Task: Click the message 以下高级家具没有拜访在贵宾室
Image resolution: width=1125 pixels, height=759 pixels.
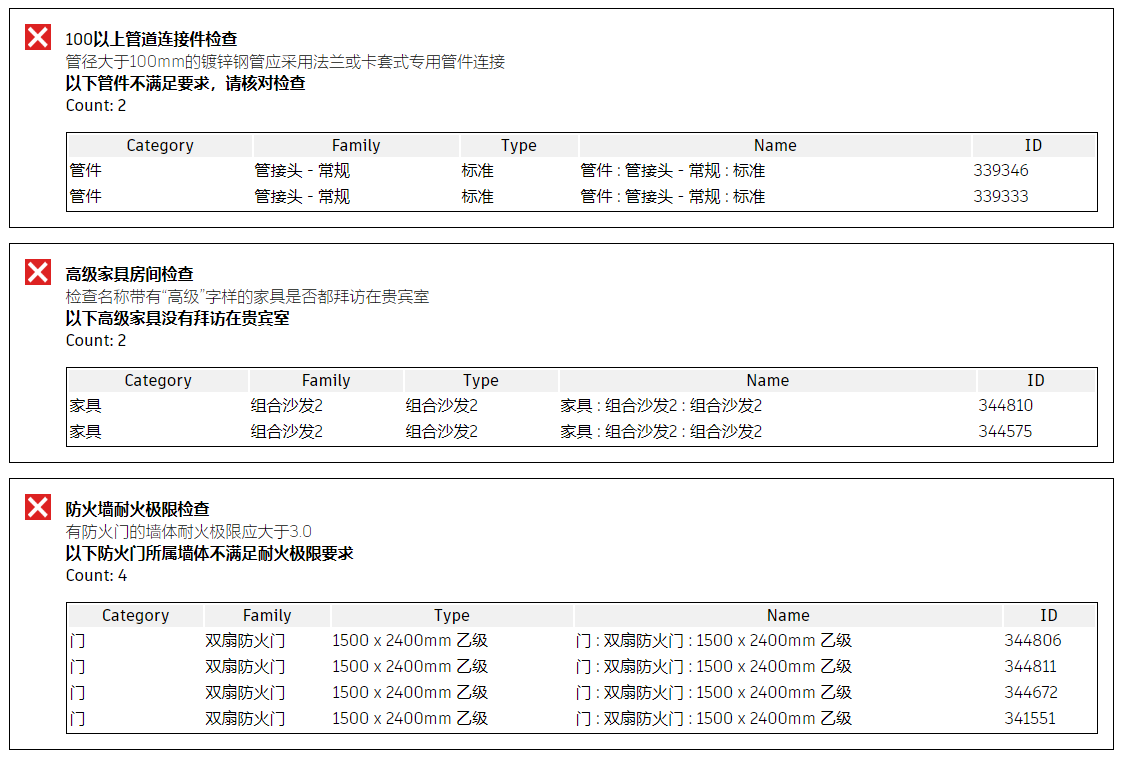Action: [177, 318]
